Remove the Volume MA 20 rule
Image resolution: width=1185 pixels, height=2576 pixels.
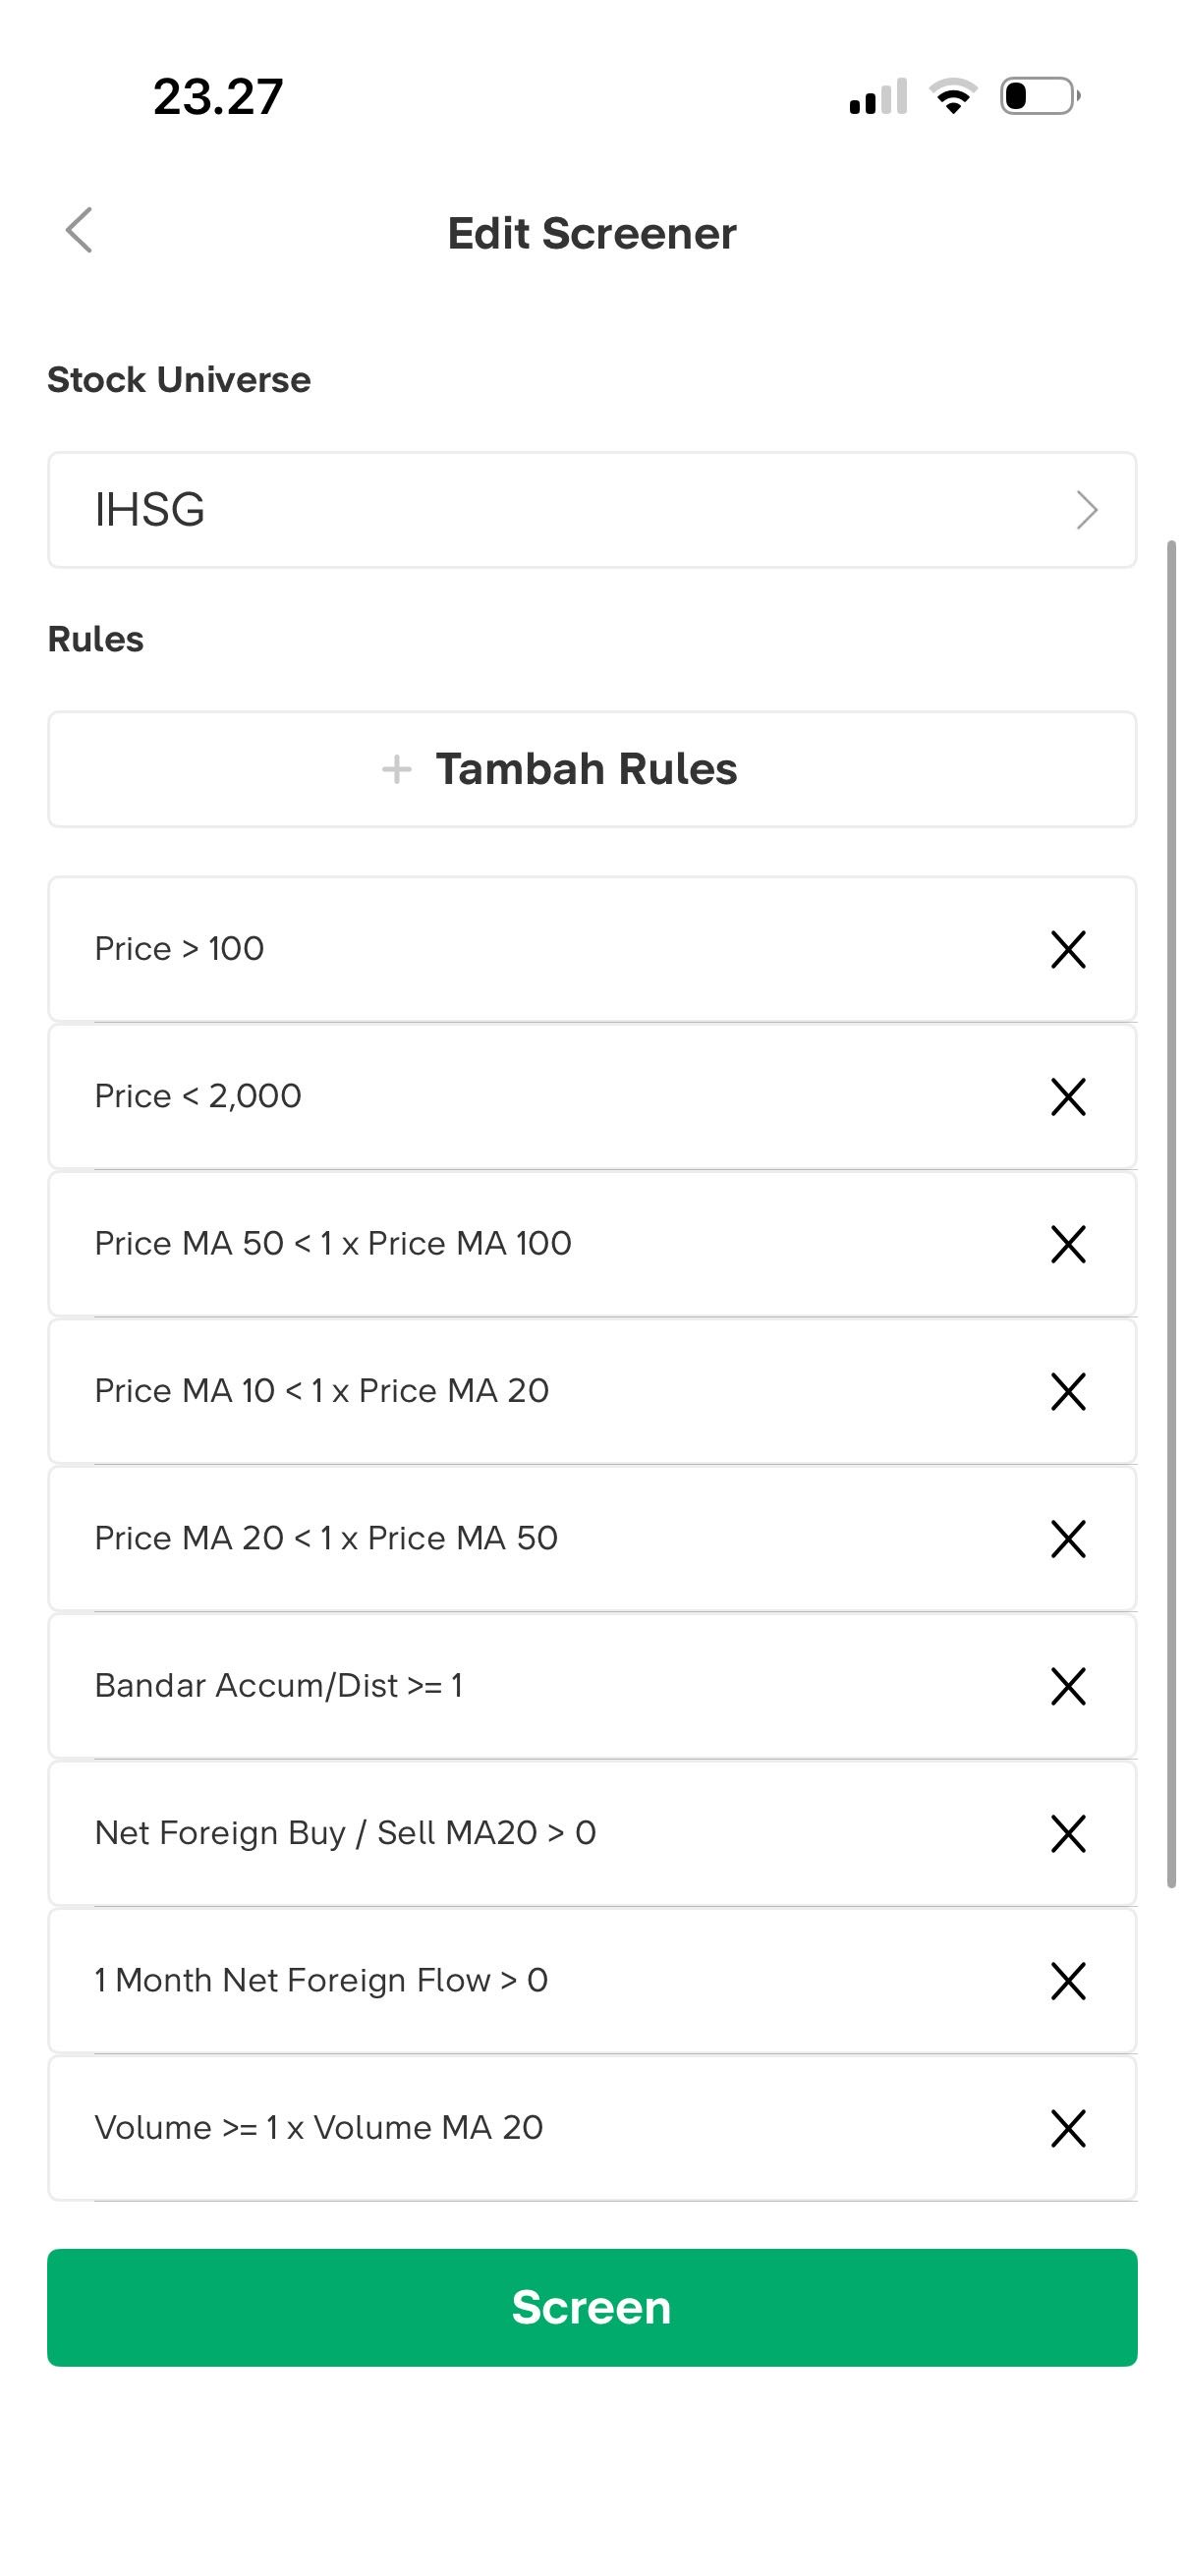tap(1068, 2128)
